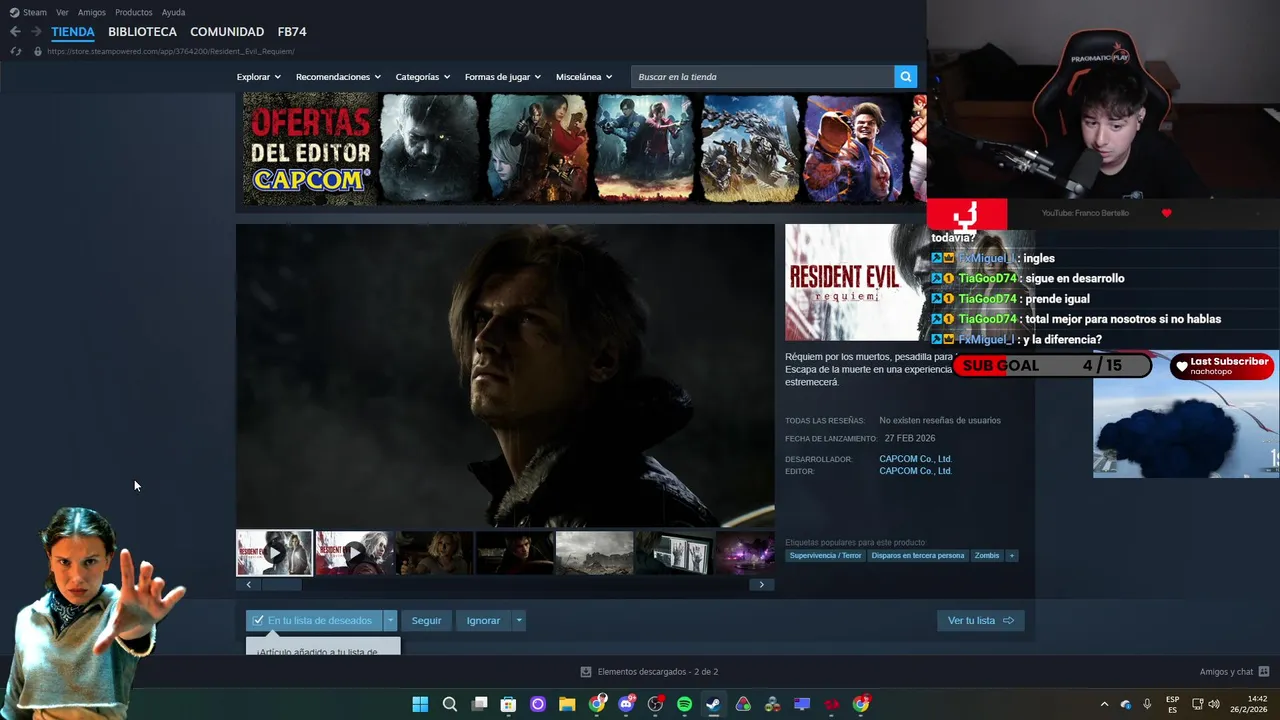Viewport: 1280px width, 720px height.
Task: Open OBS Studio from the taskbar
Action: 655,704
